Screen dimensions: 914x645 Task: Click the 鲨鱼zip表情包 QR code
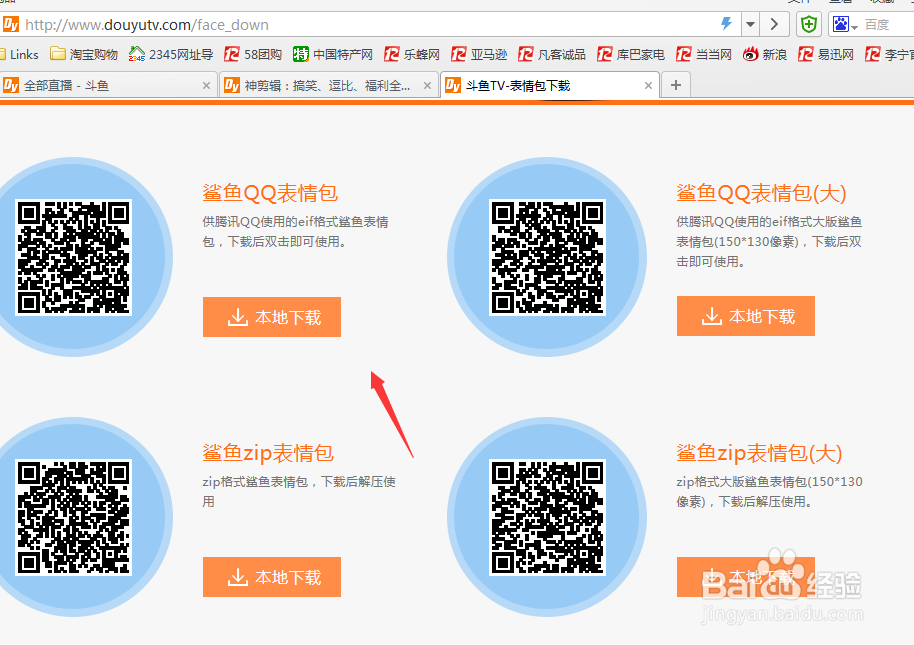[x=73, y=517]
